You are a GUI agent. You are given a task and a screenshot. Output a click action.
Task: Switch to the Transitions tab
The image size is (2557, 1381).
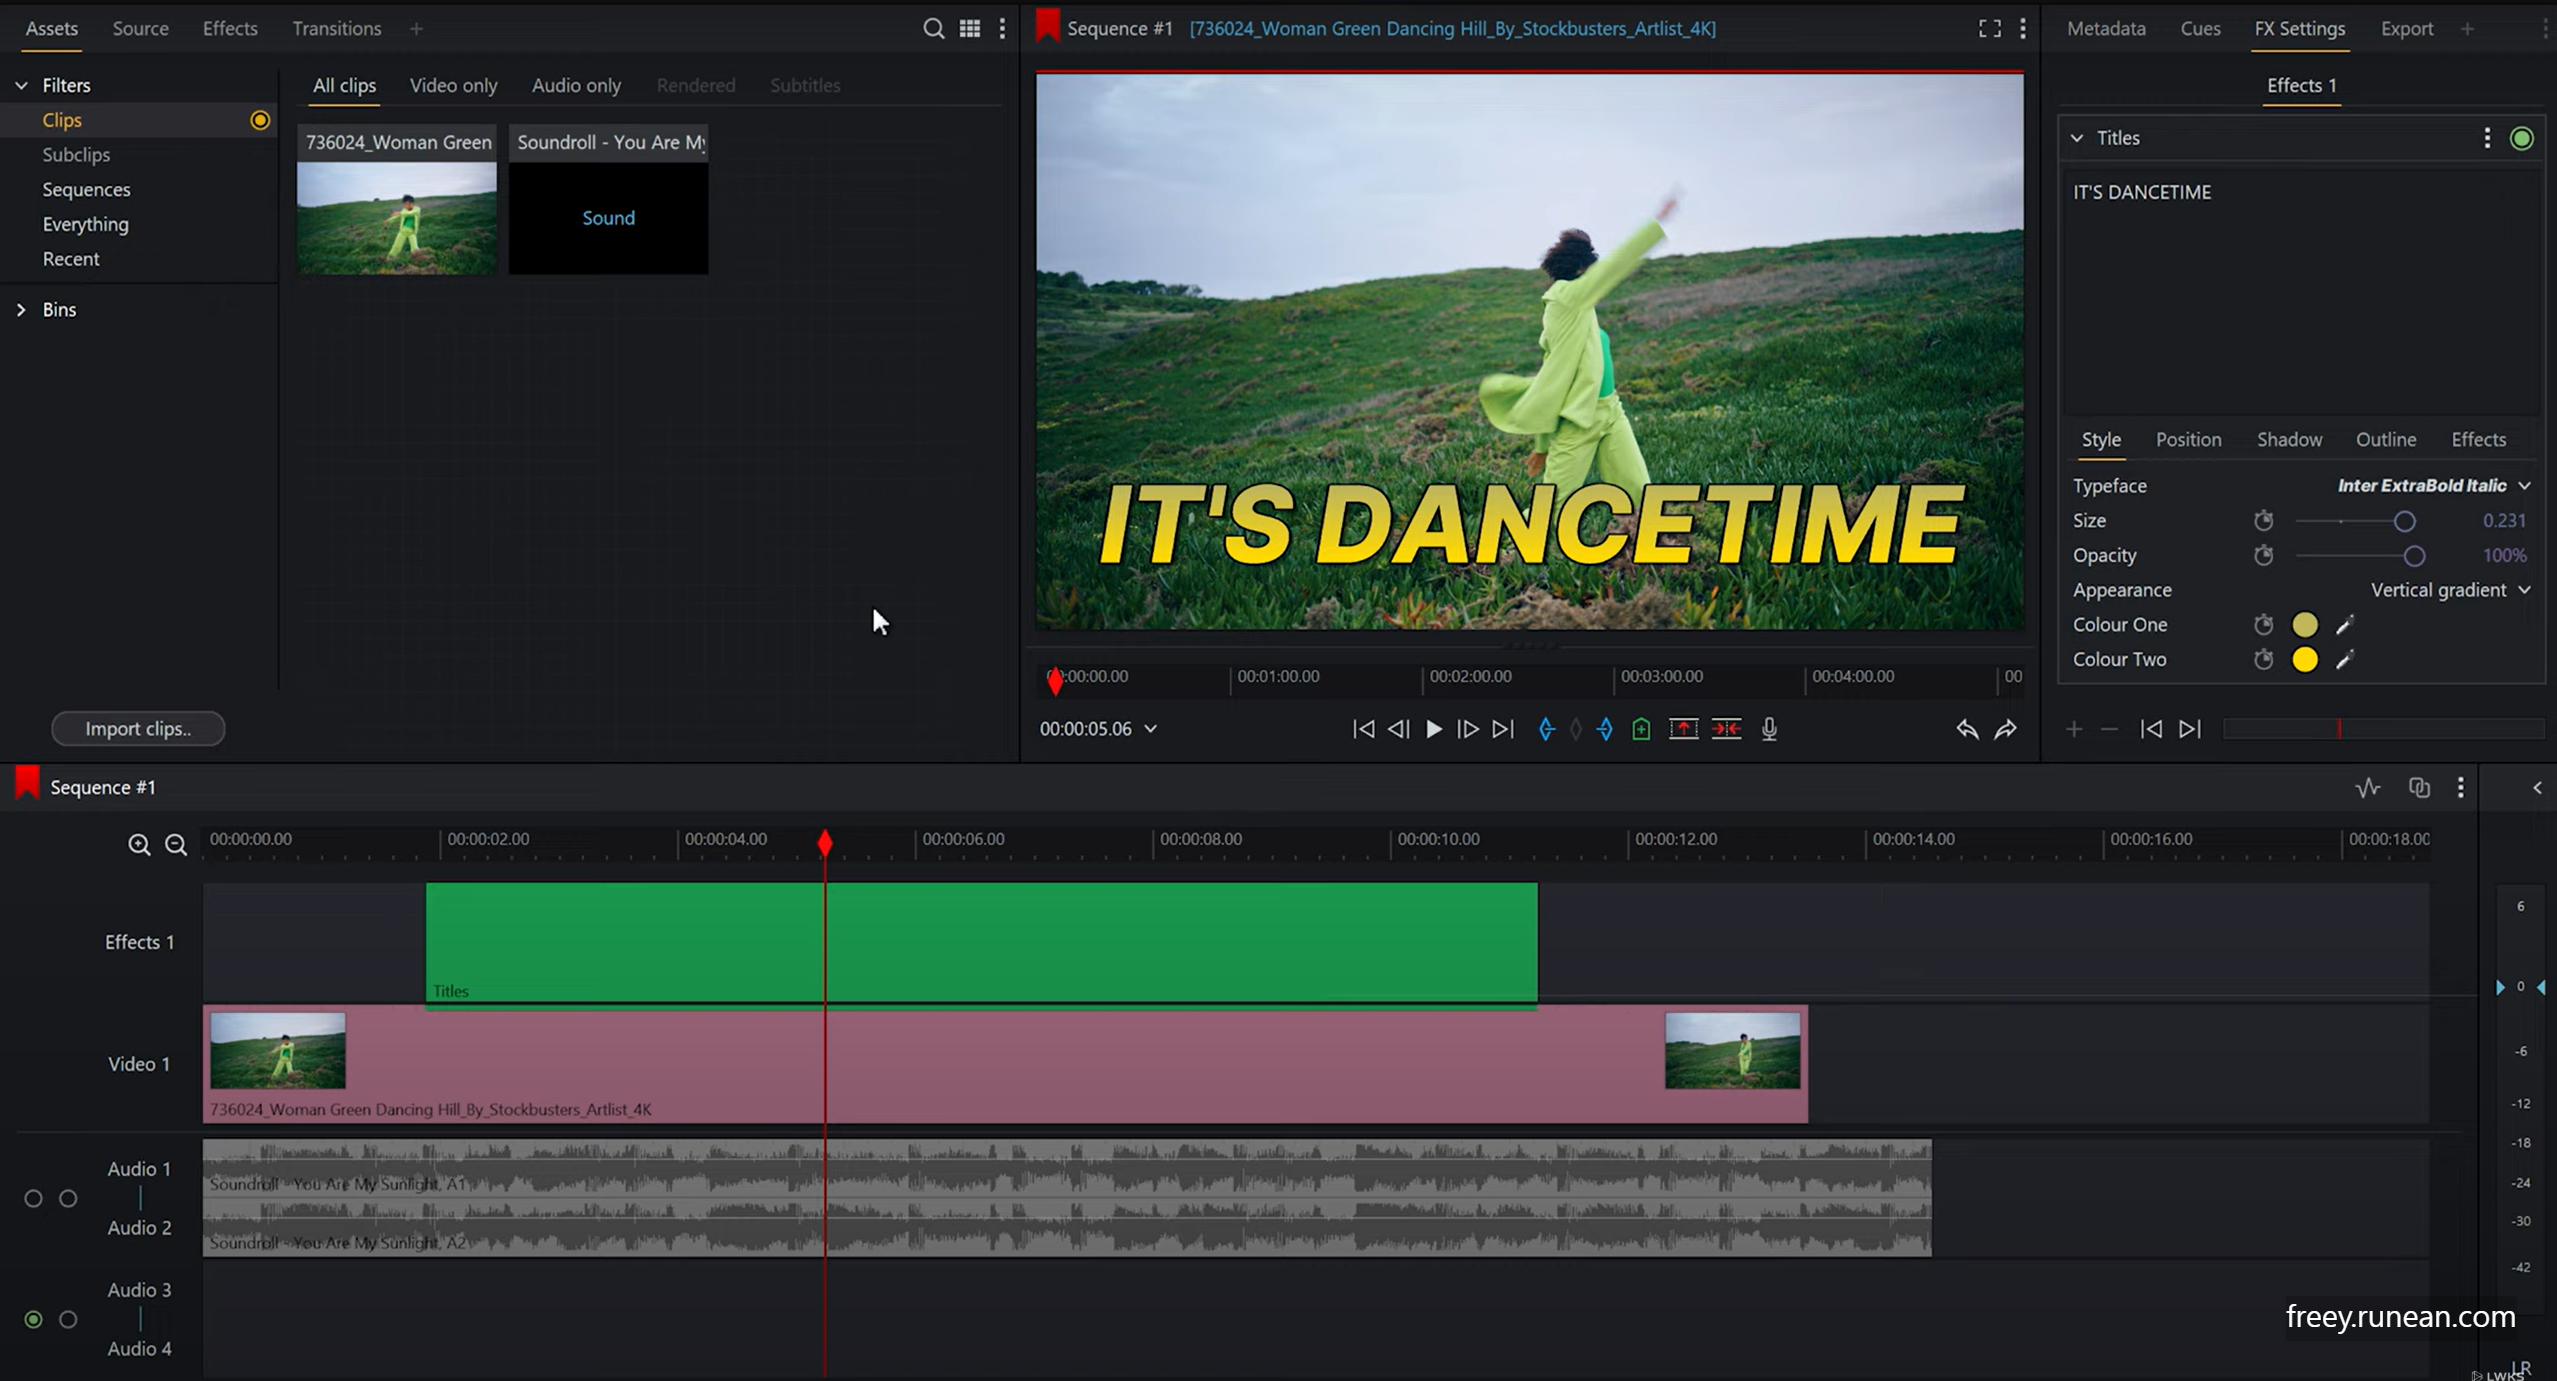[336, 29]
